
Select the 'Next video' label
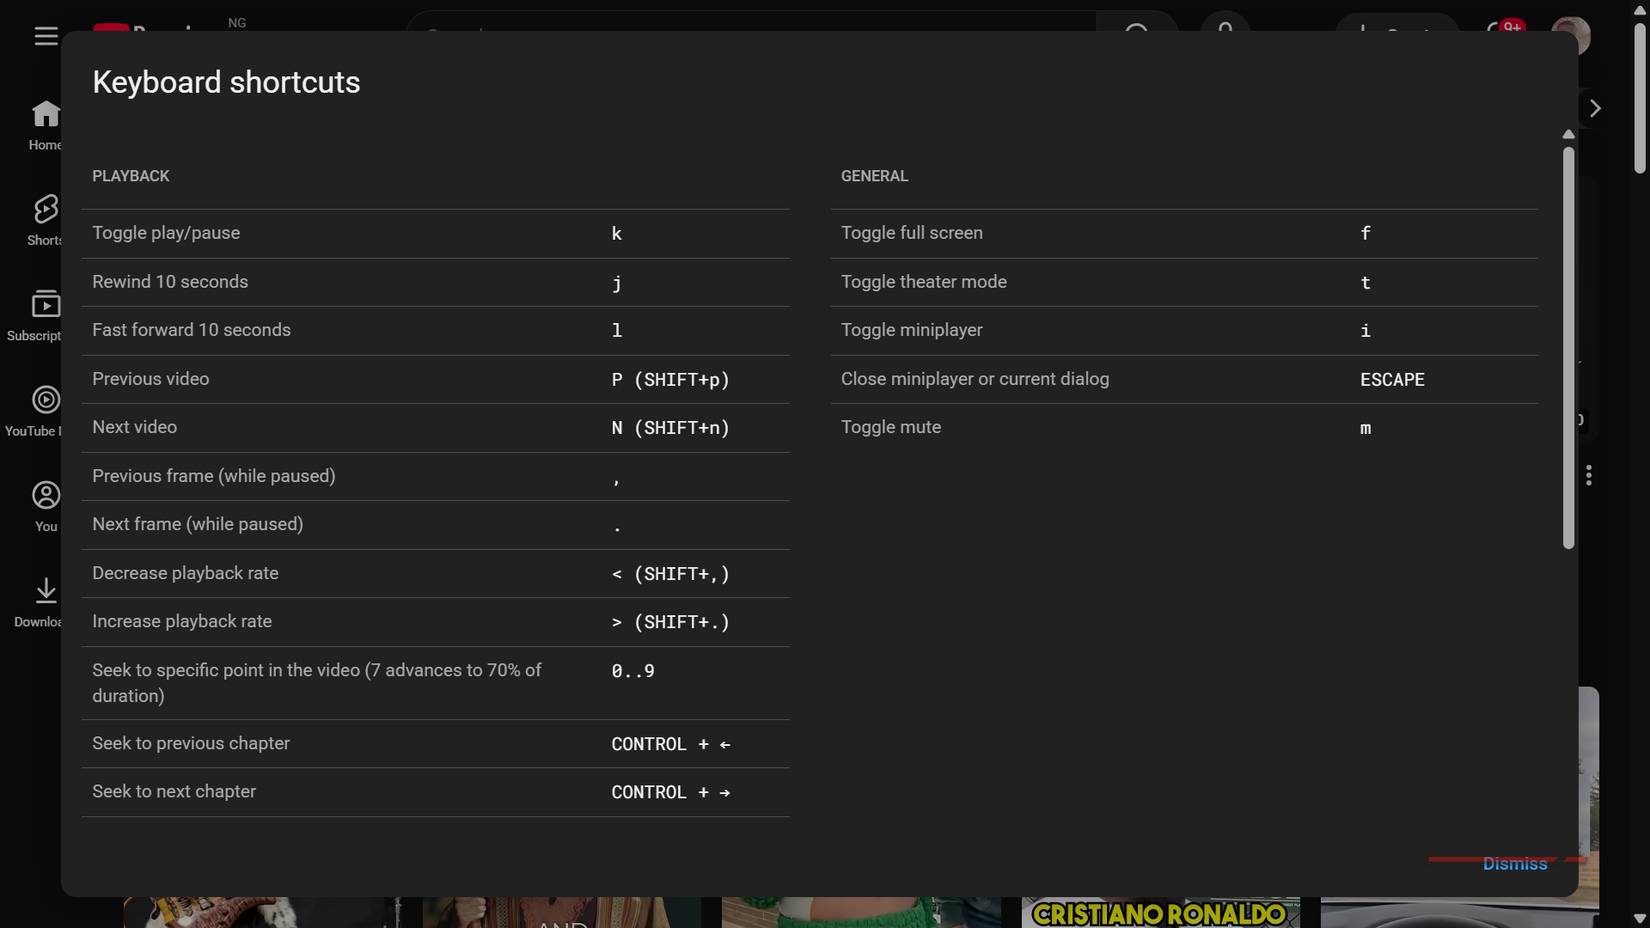pos(135,427)
